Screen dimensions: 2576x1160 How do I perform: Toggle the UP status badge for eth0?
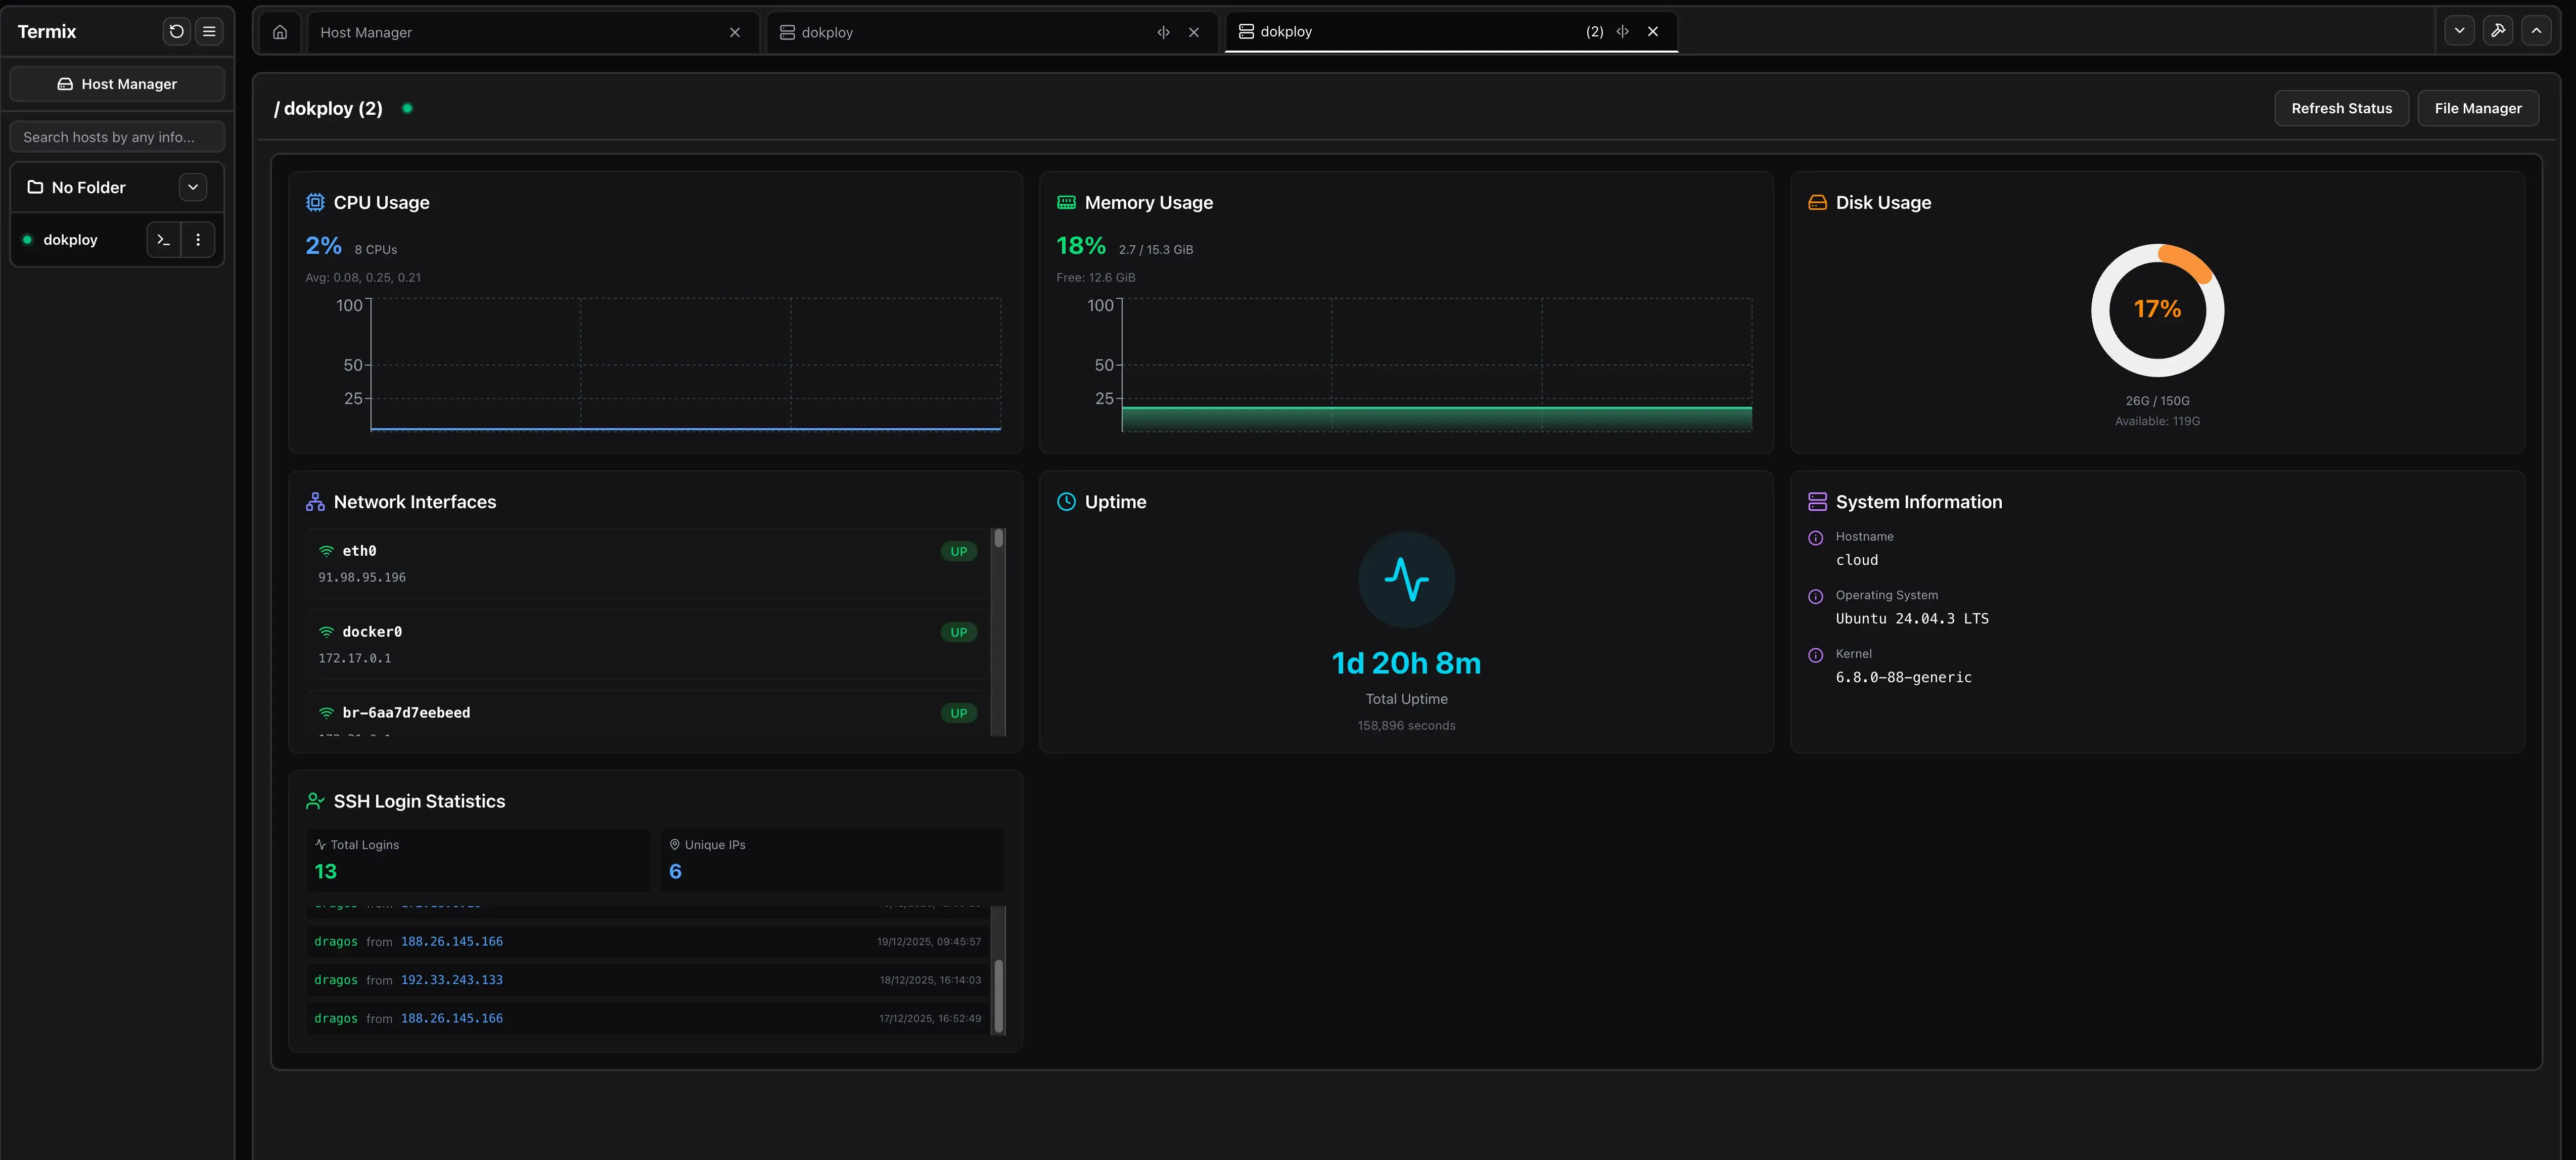pyautogui.click(x=957, y=551)
